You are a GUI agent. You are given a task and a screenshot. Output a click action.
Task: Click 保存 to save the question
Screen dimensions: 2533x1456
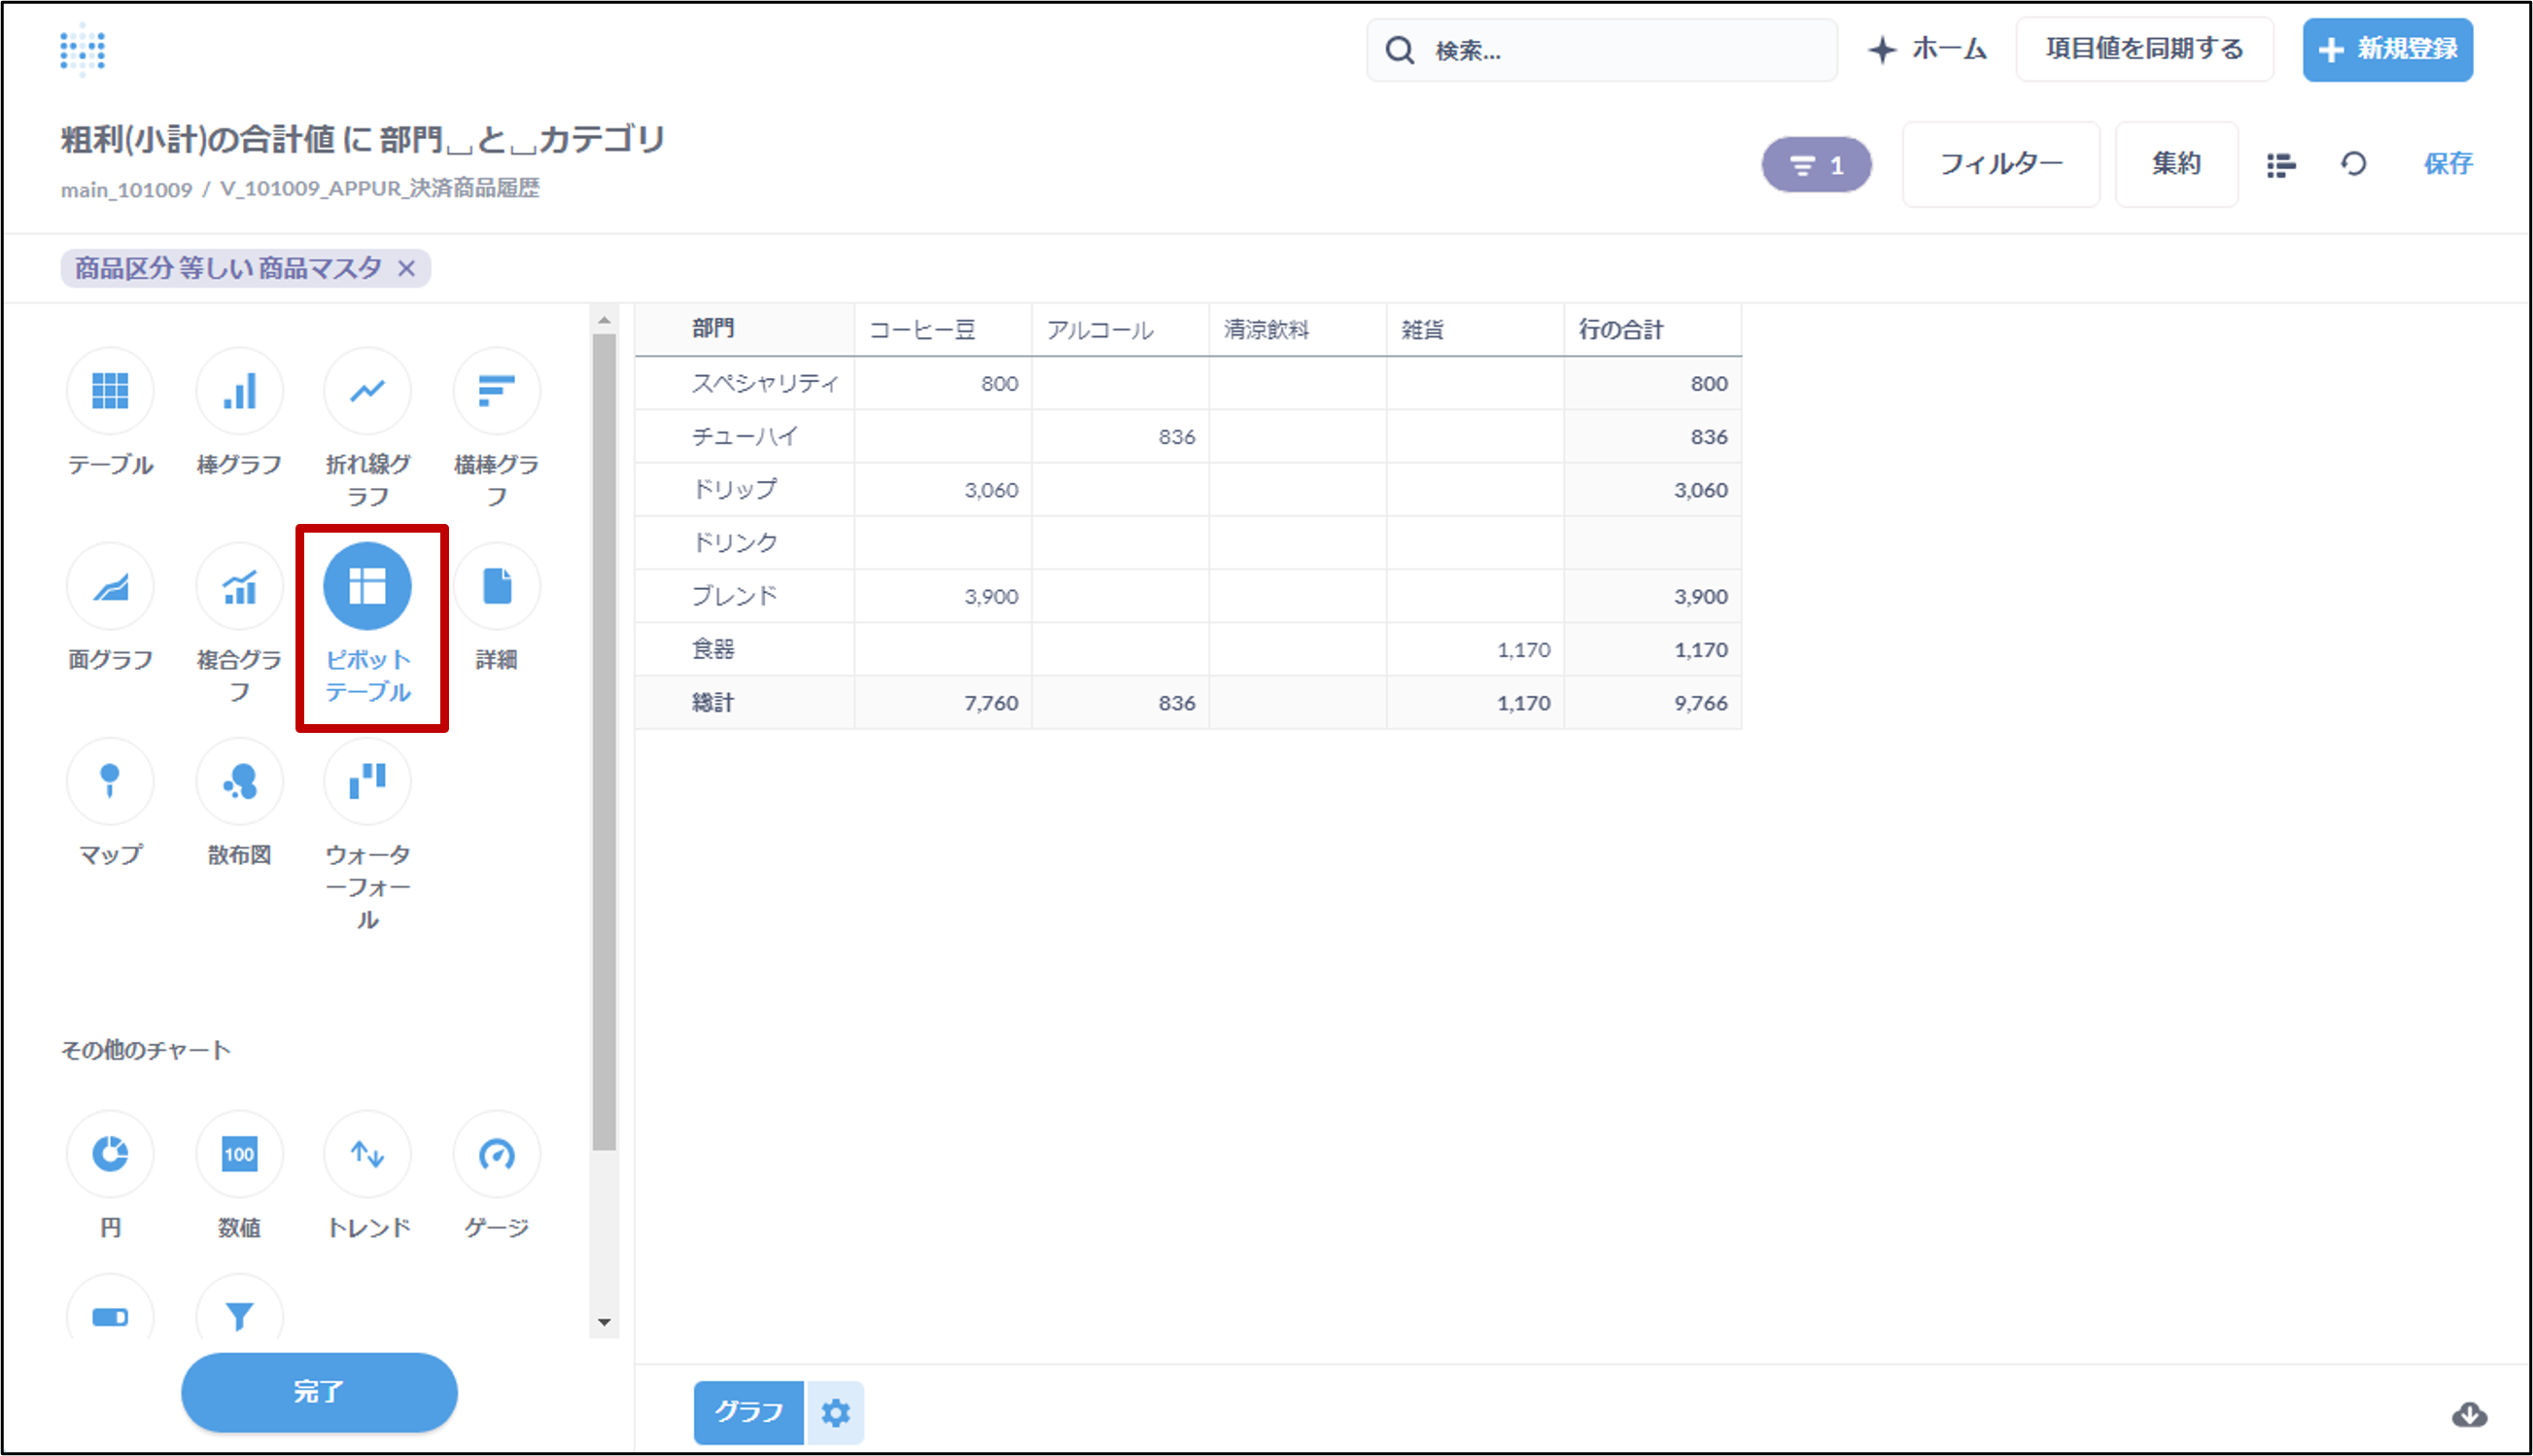tap(2447, 164)
